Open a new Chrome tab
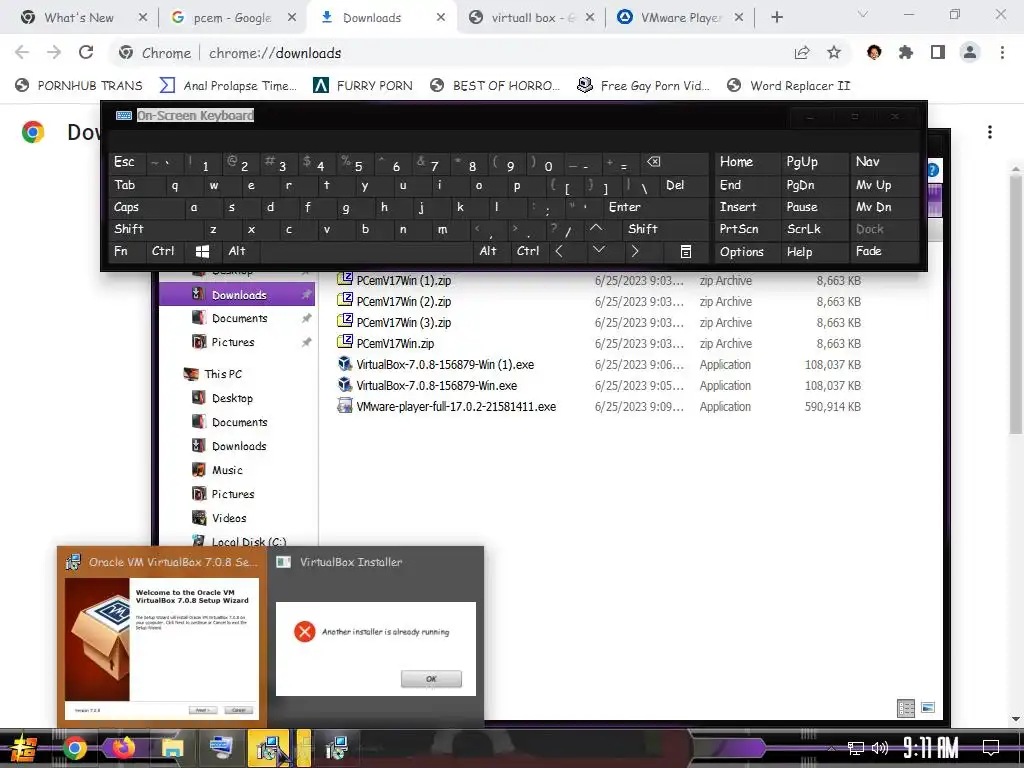1024x768 pixels. pyautogui.click(x=776, y=18)
